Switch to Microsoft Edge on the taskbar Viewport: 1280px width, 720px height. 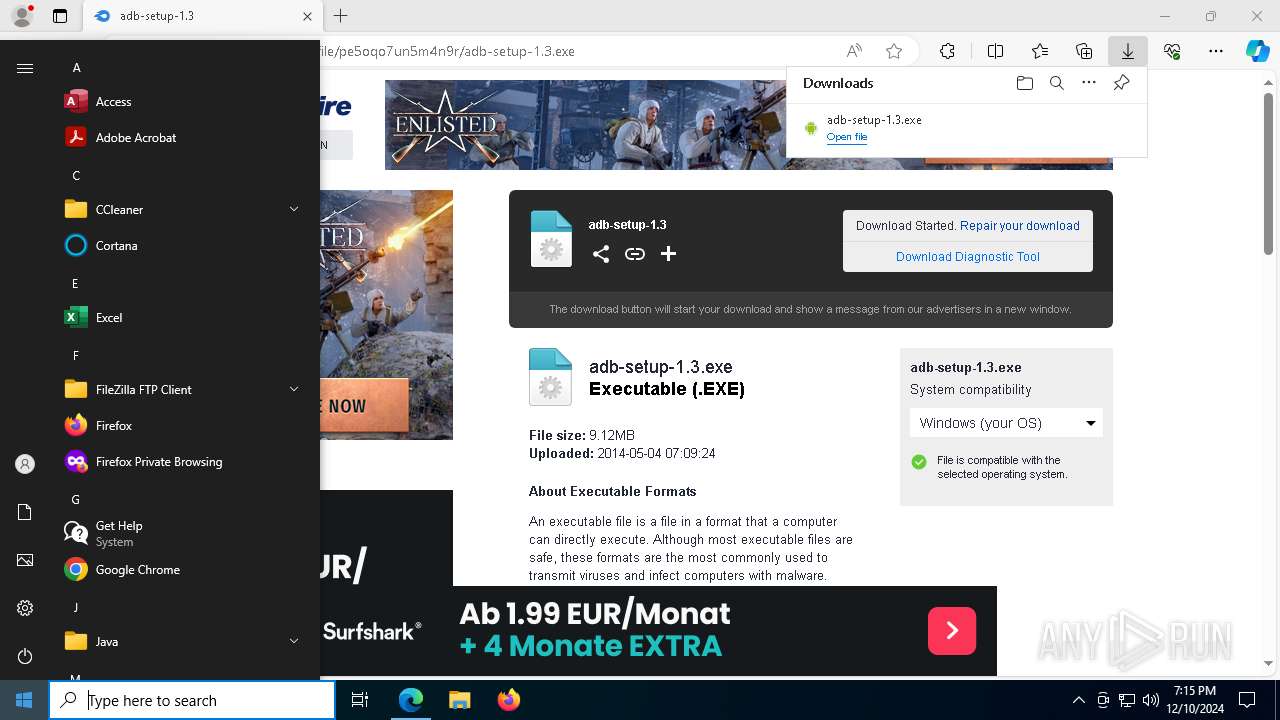pos(411,700)
